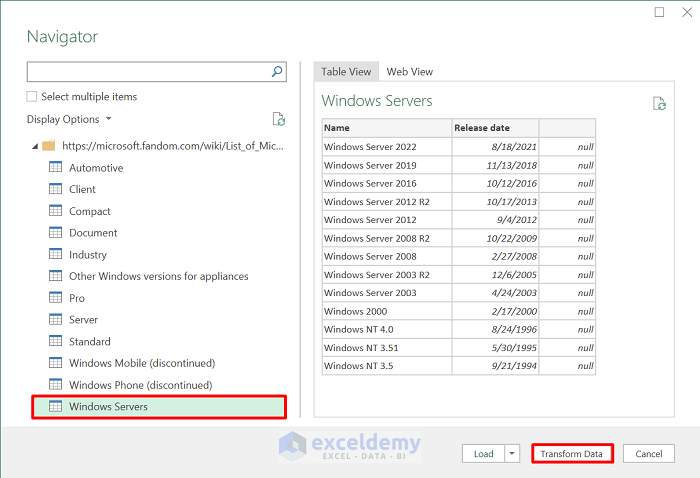The height and width of the screenshot is (478, 700).
Task: Click the Windows Server 2019 cell
Action: click(x=387, y=165)
